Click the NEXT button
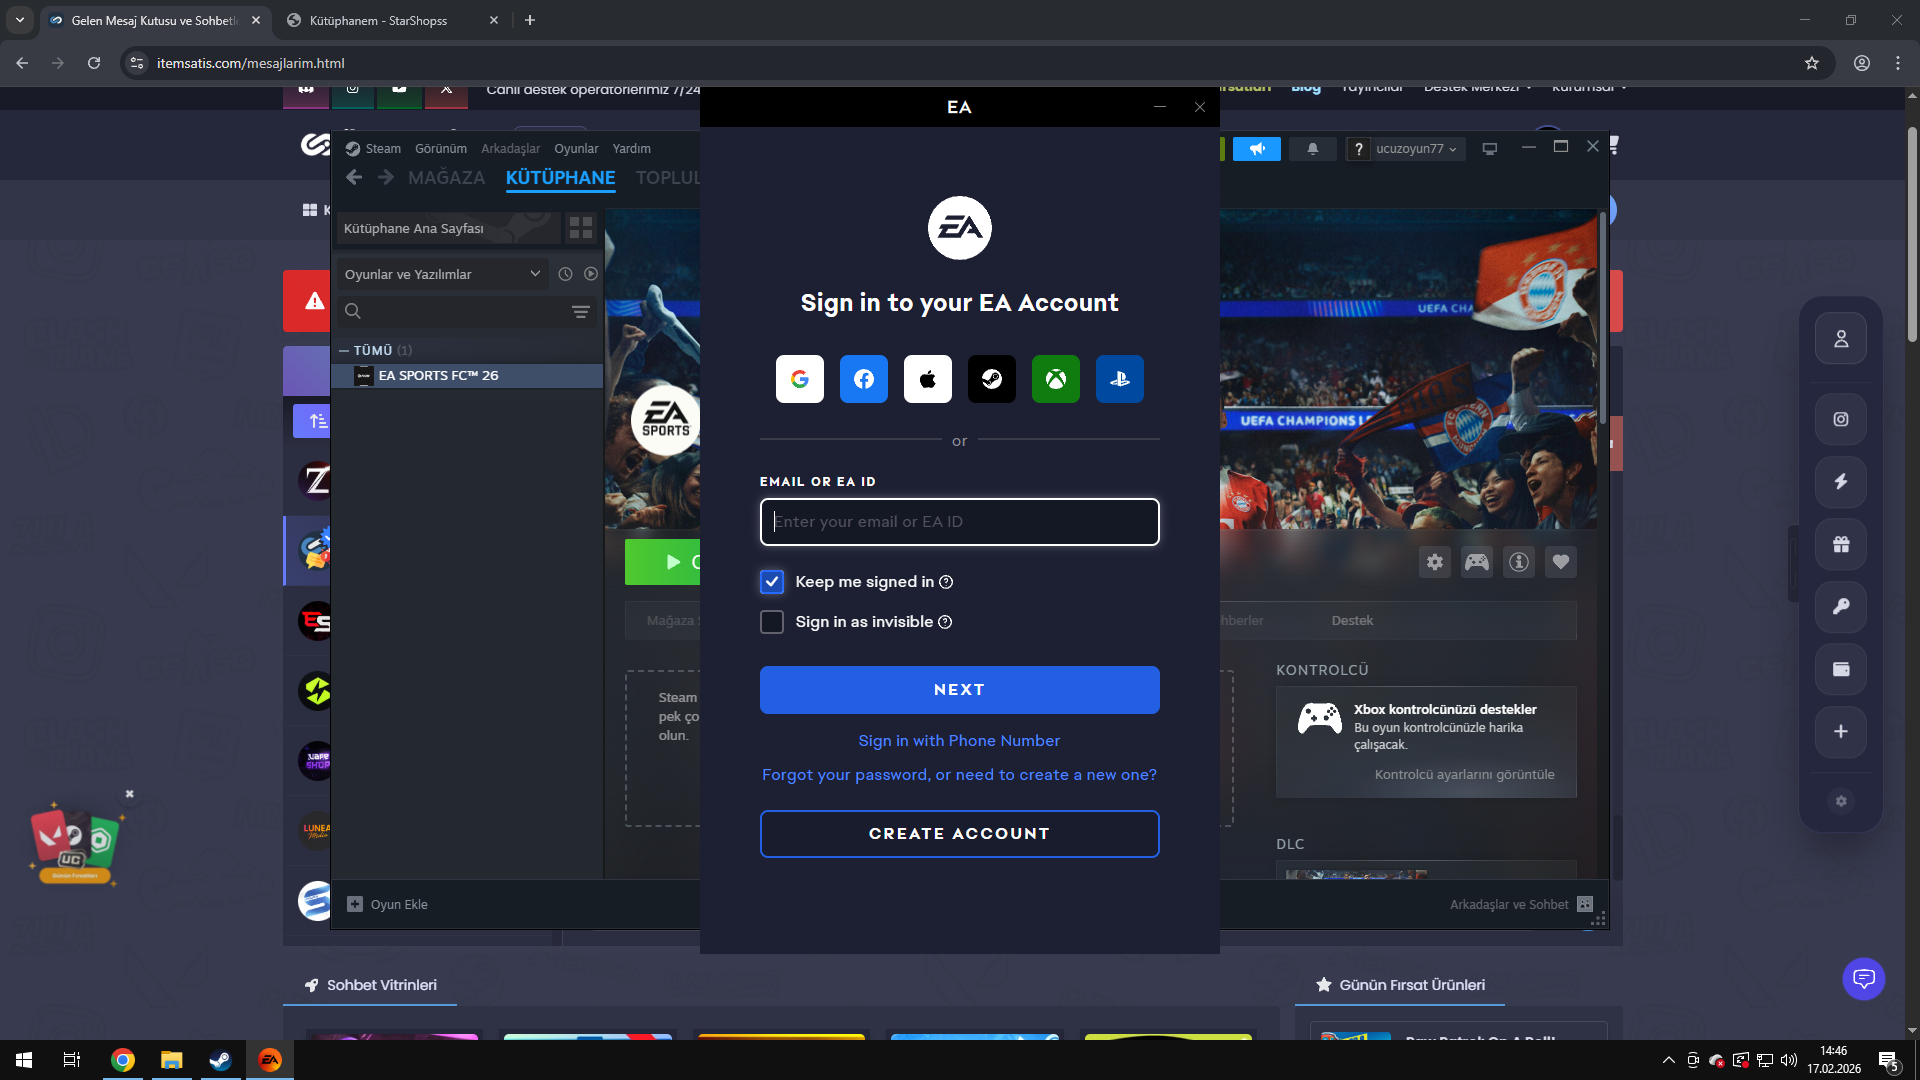1920x1080 pixels. pos(959,690)
